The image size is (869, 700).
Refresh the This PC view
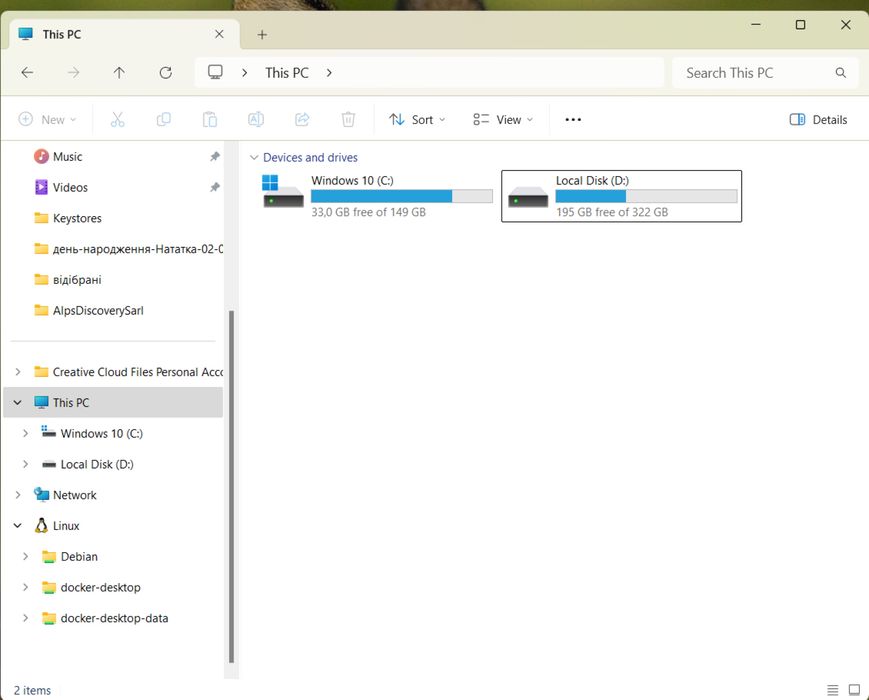(165, 73)
